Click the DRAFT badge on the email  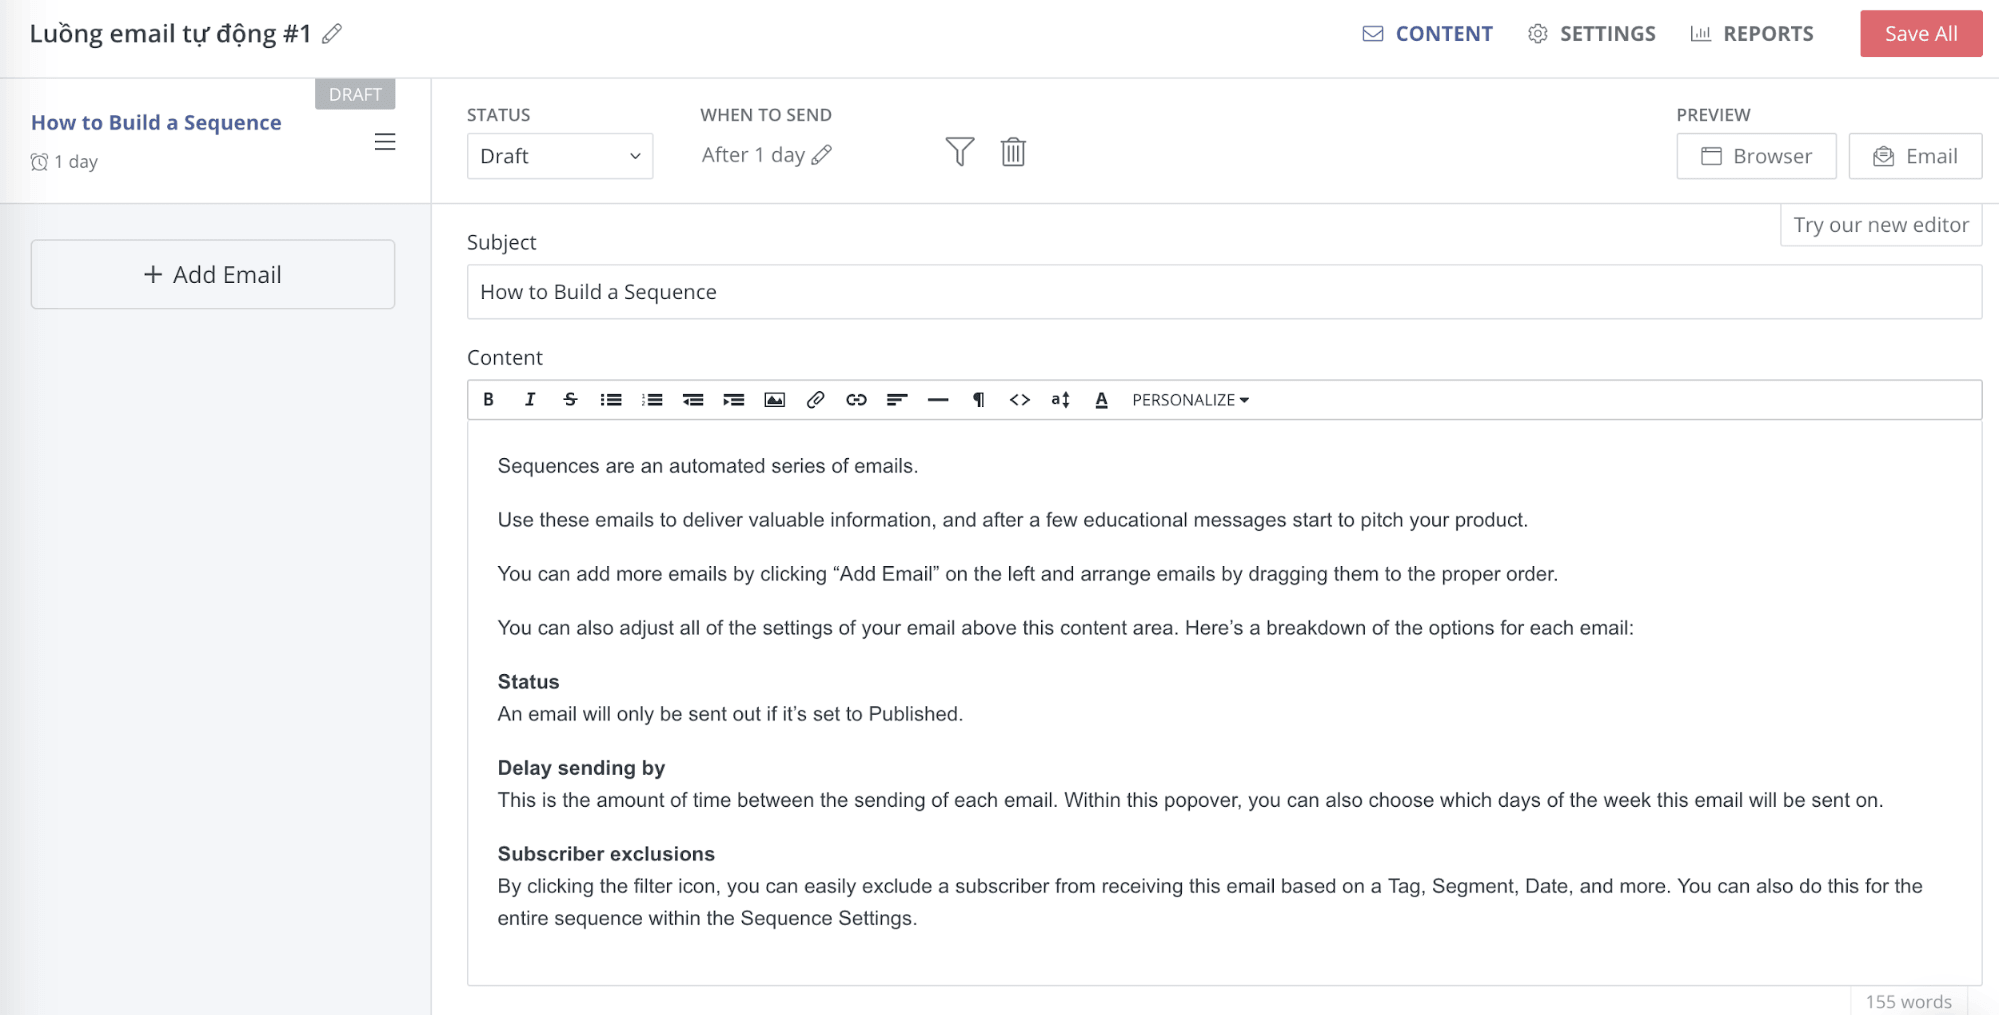355,94
